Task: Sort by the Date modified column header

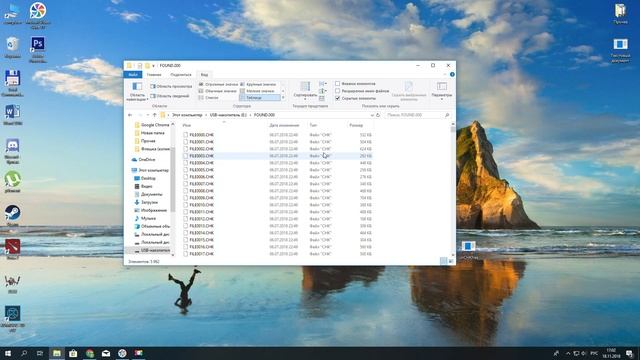Action: pyautogui.click(x=284, y=125)
